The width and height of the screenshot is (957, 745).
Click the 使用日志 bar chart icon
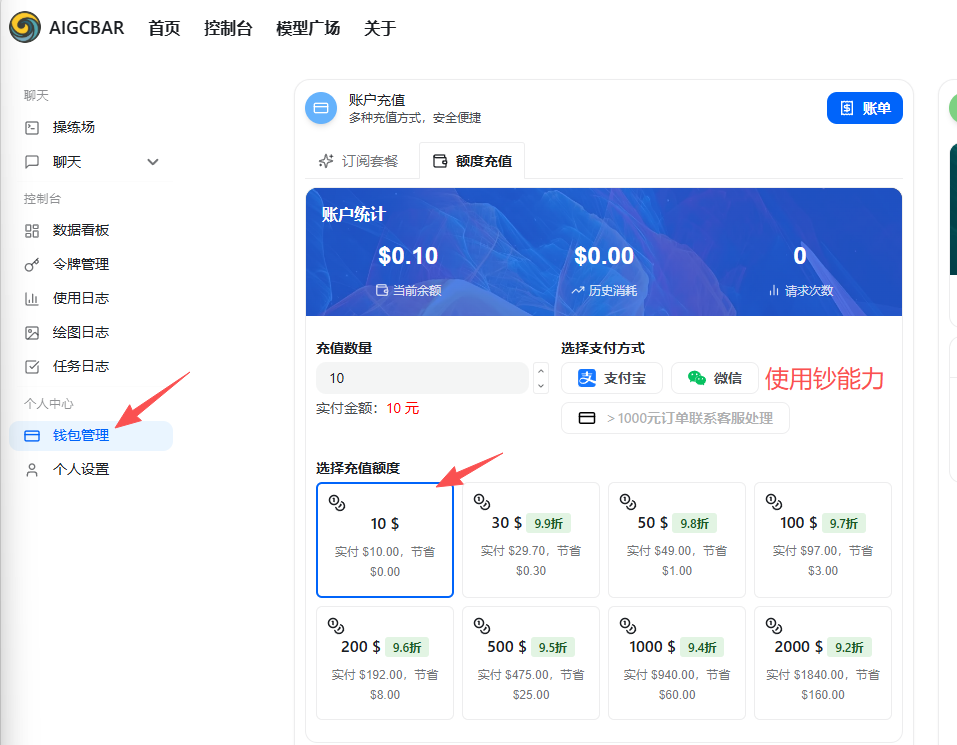point(32,299)
